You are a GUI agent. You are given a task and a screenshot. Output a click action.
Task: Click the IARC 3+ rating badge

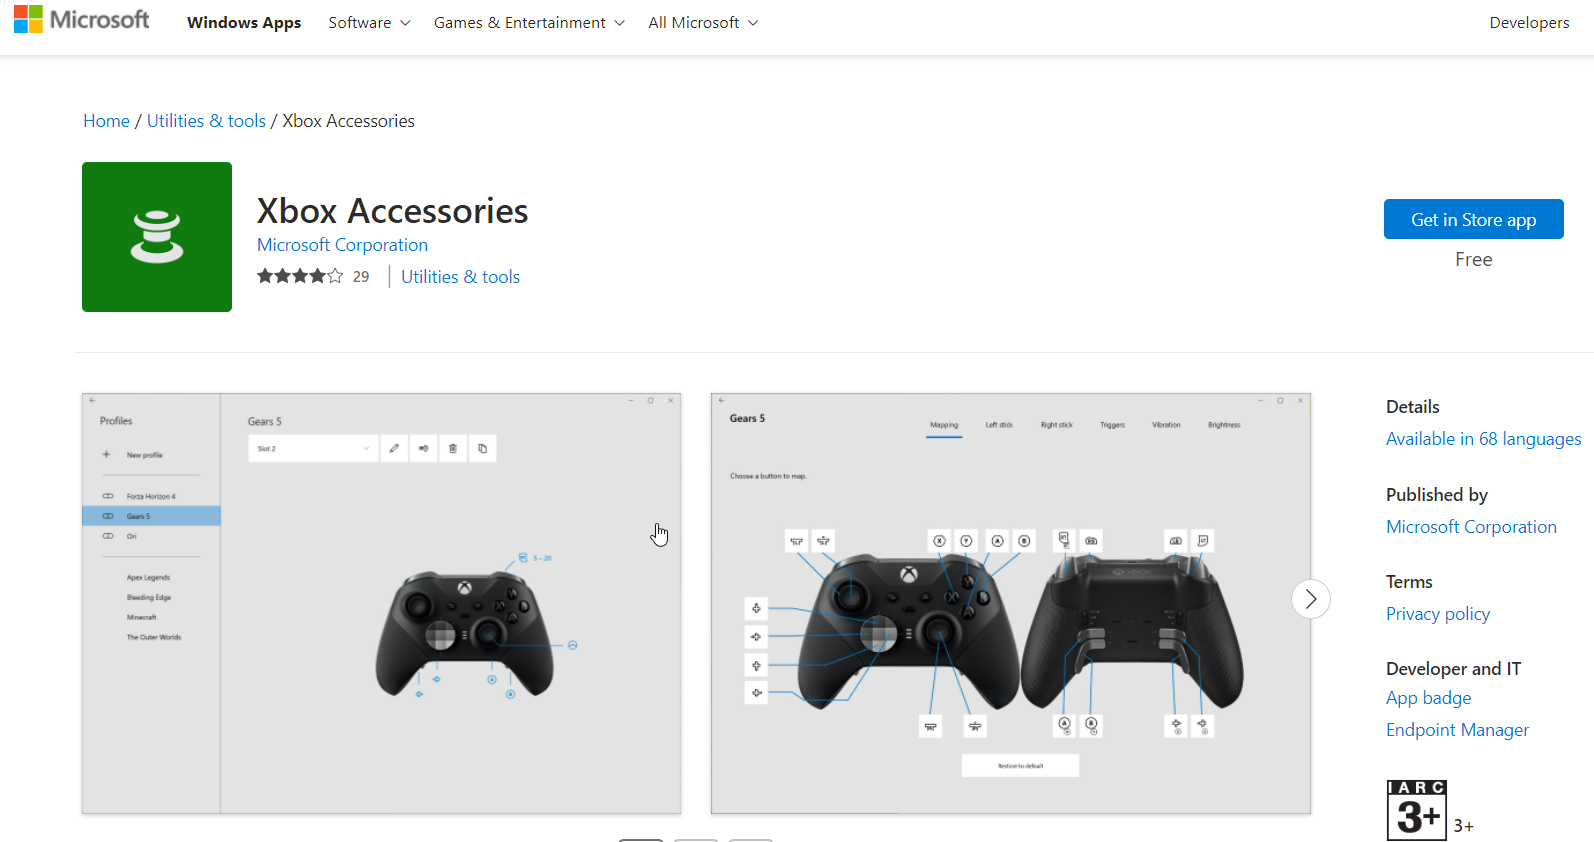point(1417,810)
